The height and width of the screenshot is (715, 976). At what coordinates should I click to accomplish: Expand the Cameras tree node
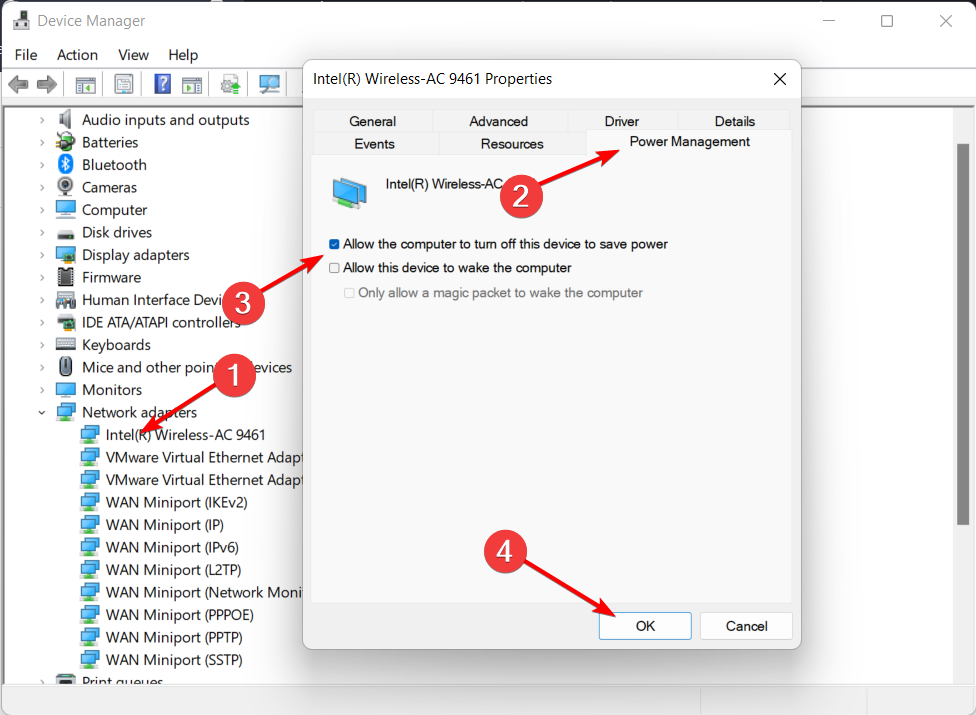tap(42, 187)
